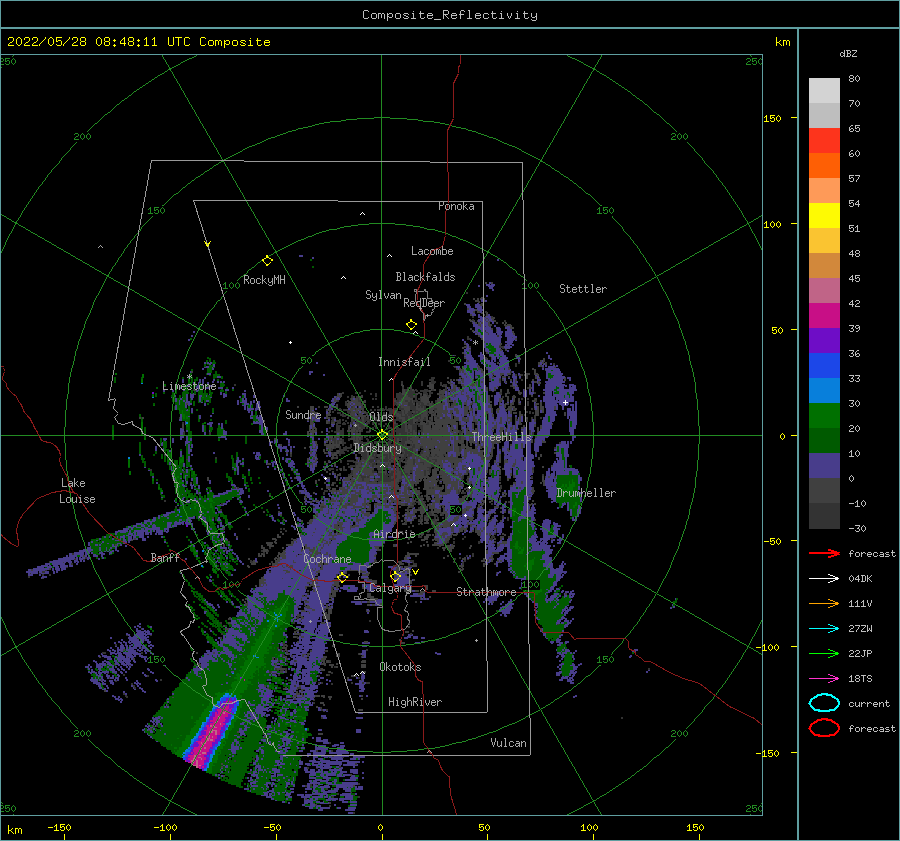Click the green 22JP arrow icon
The width and height of the screenshot is (900, 841).
[824, 653]
